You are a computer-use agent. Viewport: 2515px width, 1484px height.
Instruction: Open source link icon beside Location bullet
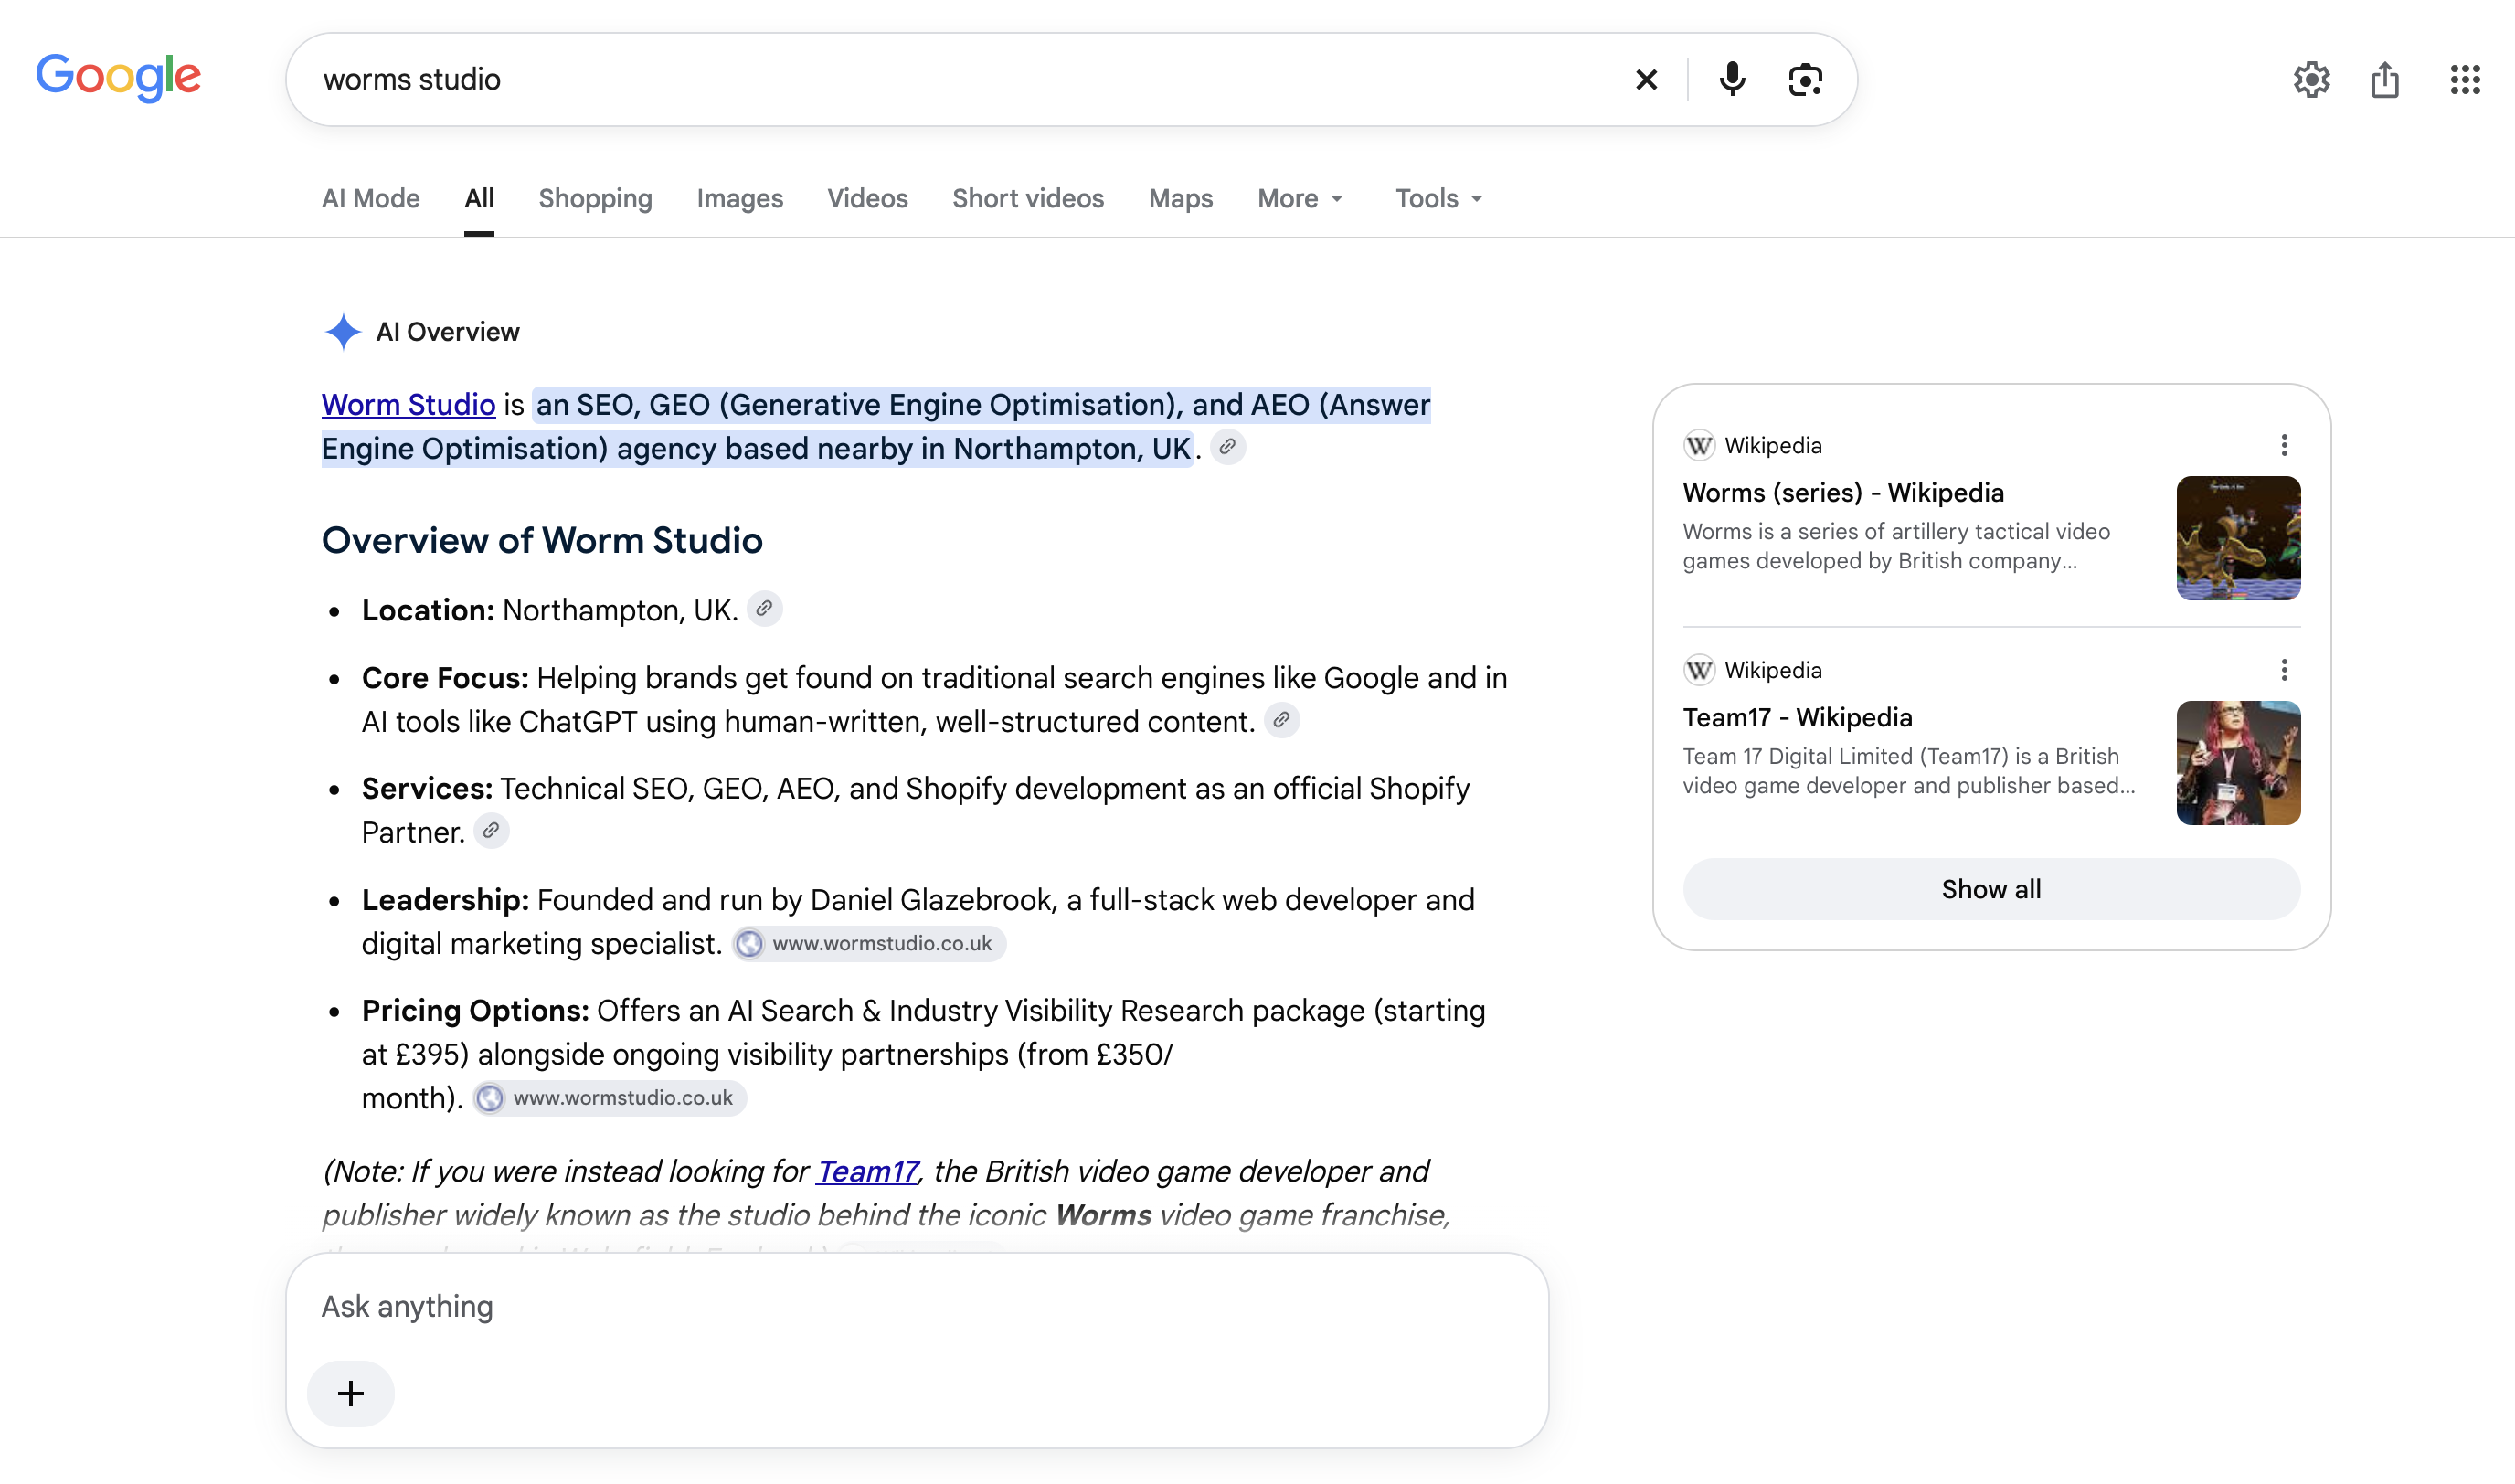pos(764,608)
